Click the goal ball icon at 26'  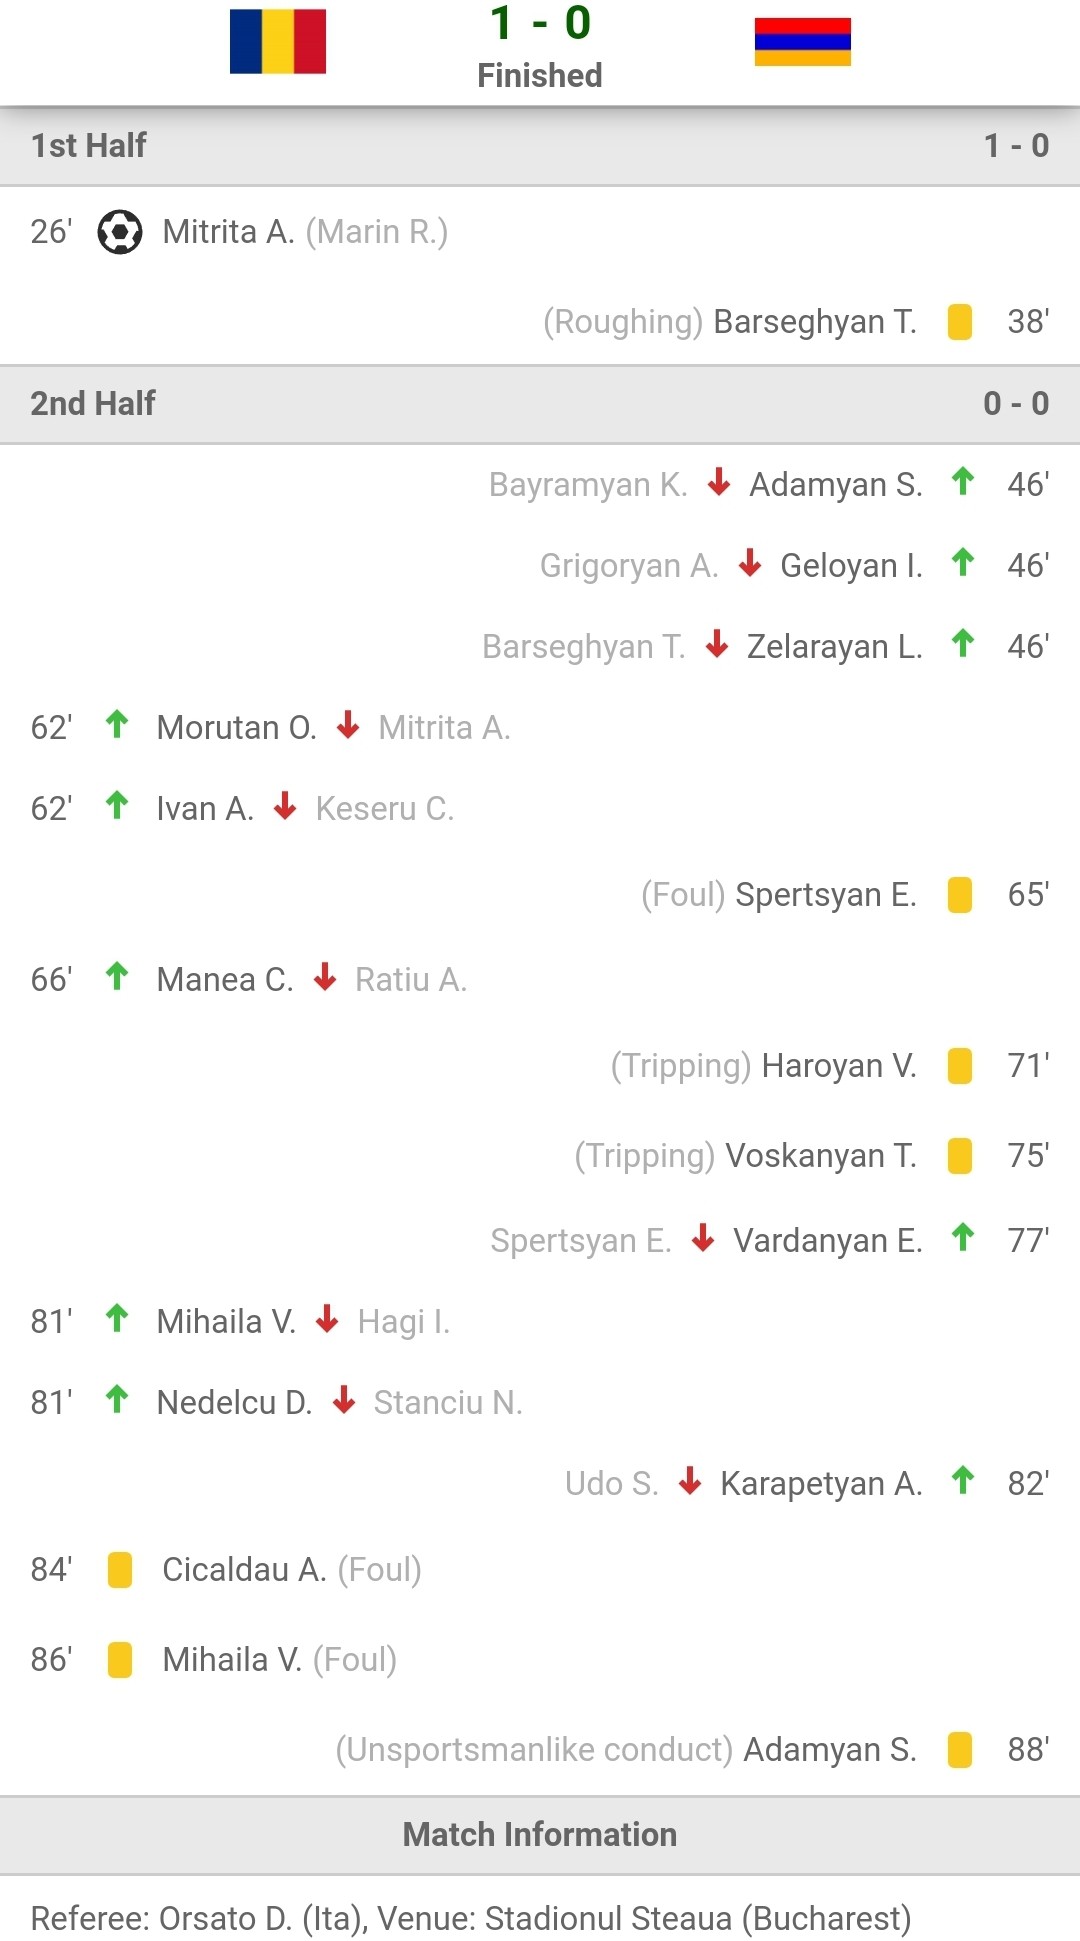click(x=120, y=232)
